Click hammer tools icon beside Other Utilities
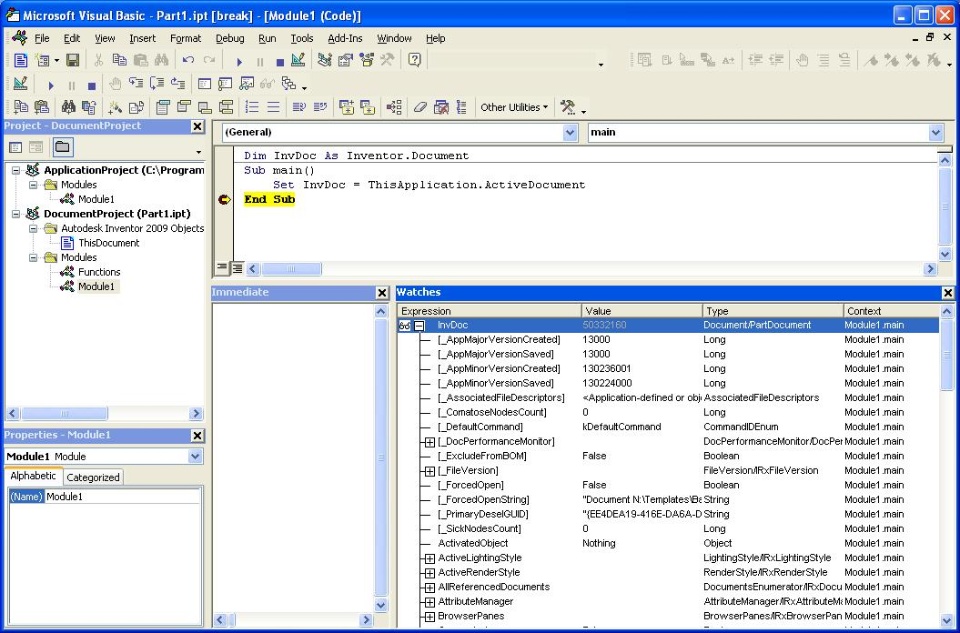The height and width of the screenshot is (633, 960). (x=568, y=107)
